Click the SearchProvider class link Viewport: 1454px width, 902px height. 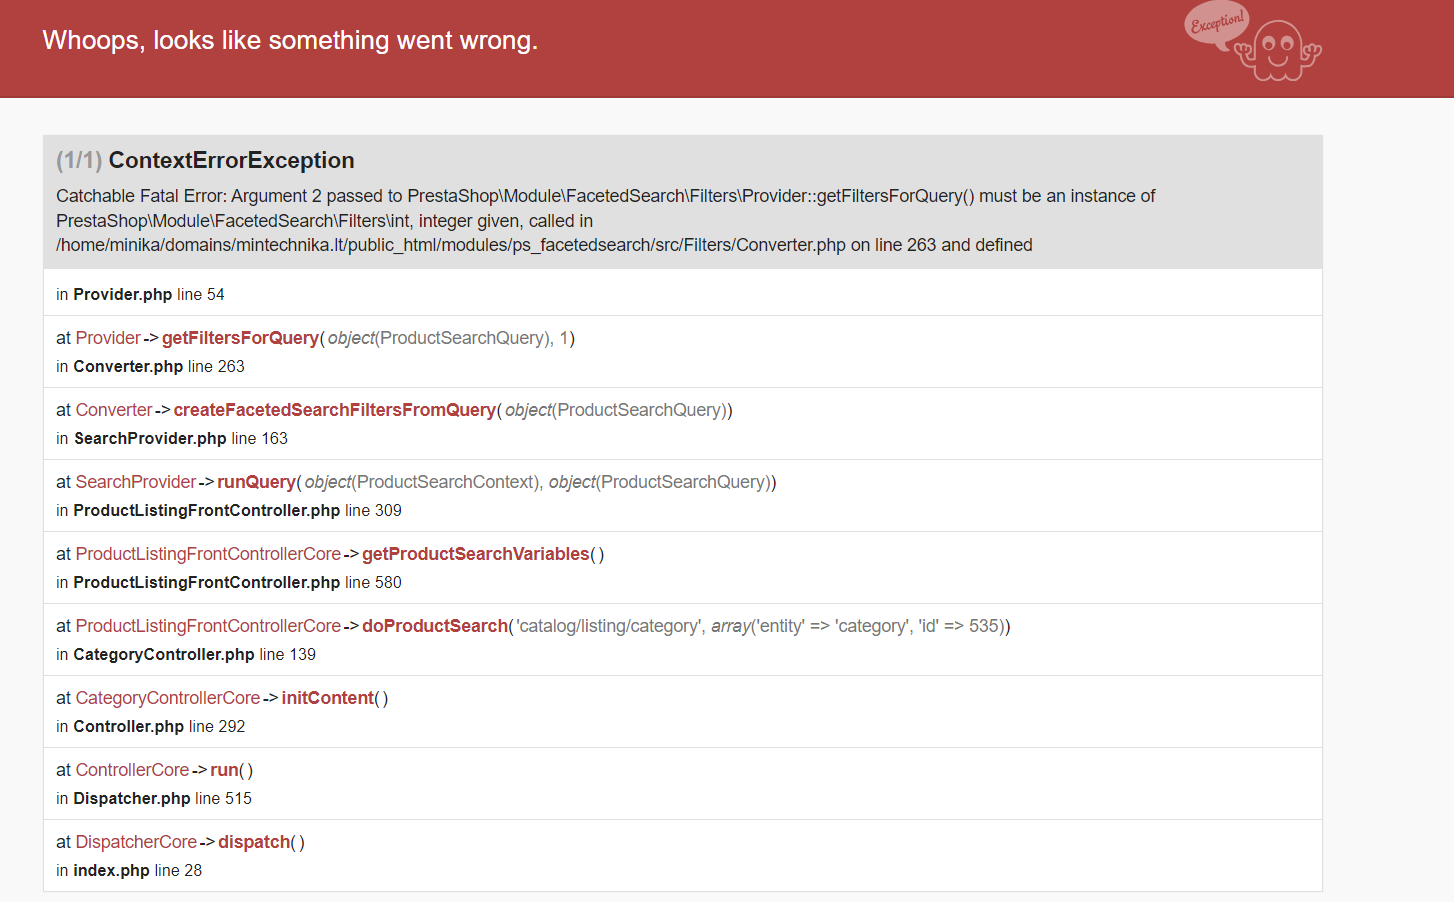point(136,482)
